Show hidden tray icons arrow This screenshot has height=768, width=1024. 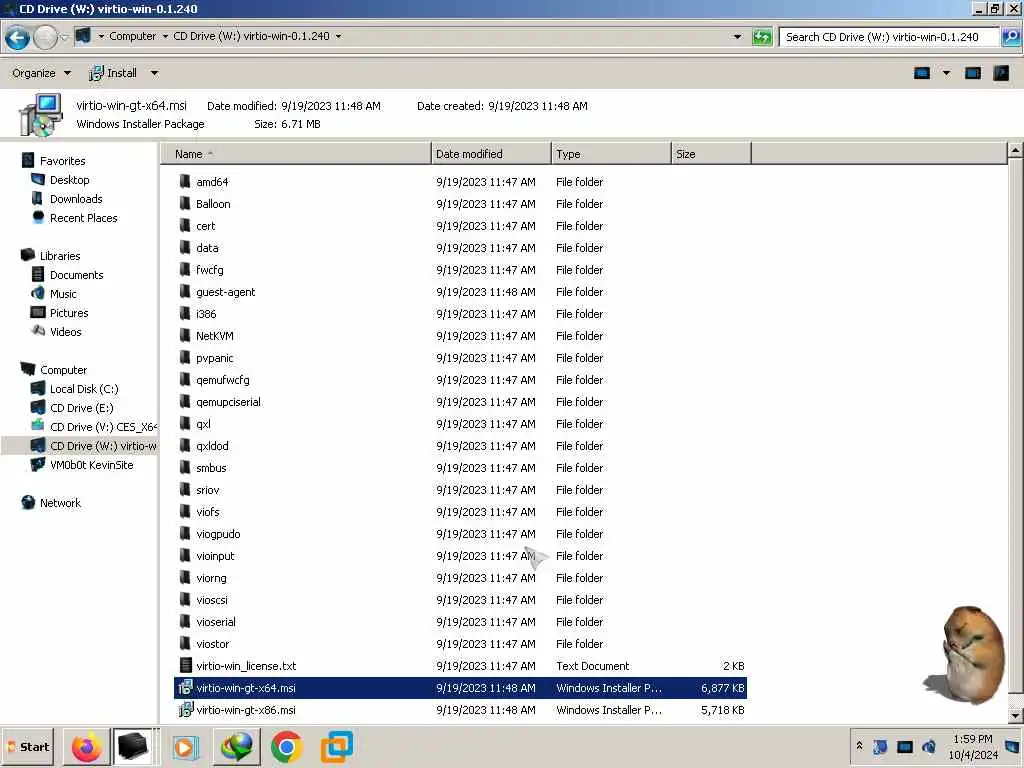(x=859, y=746)
